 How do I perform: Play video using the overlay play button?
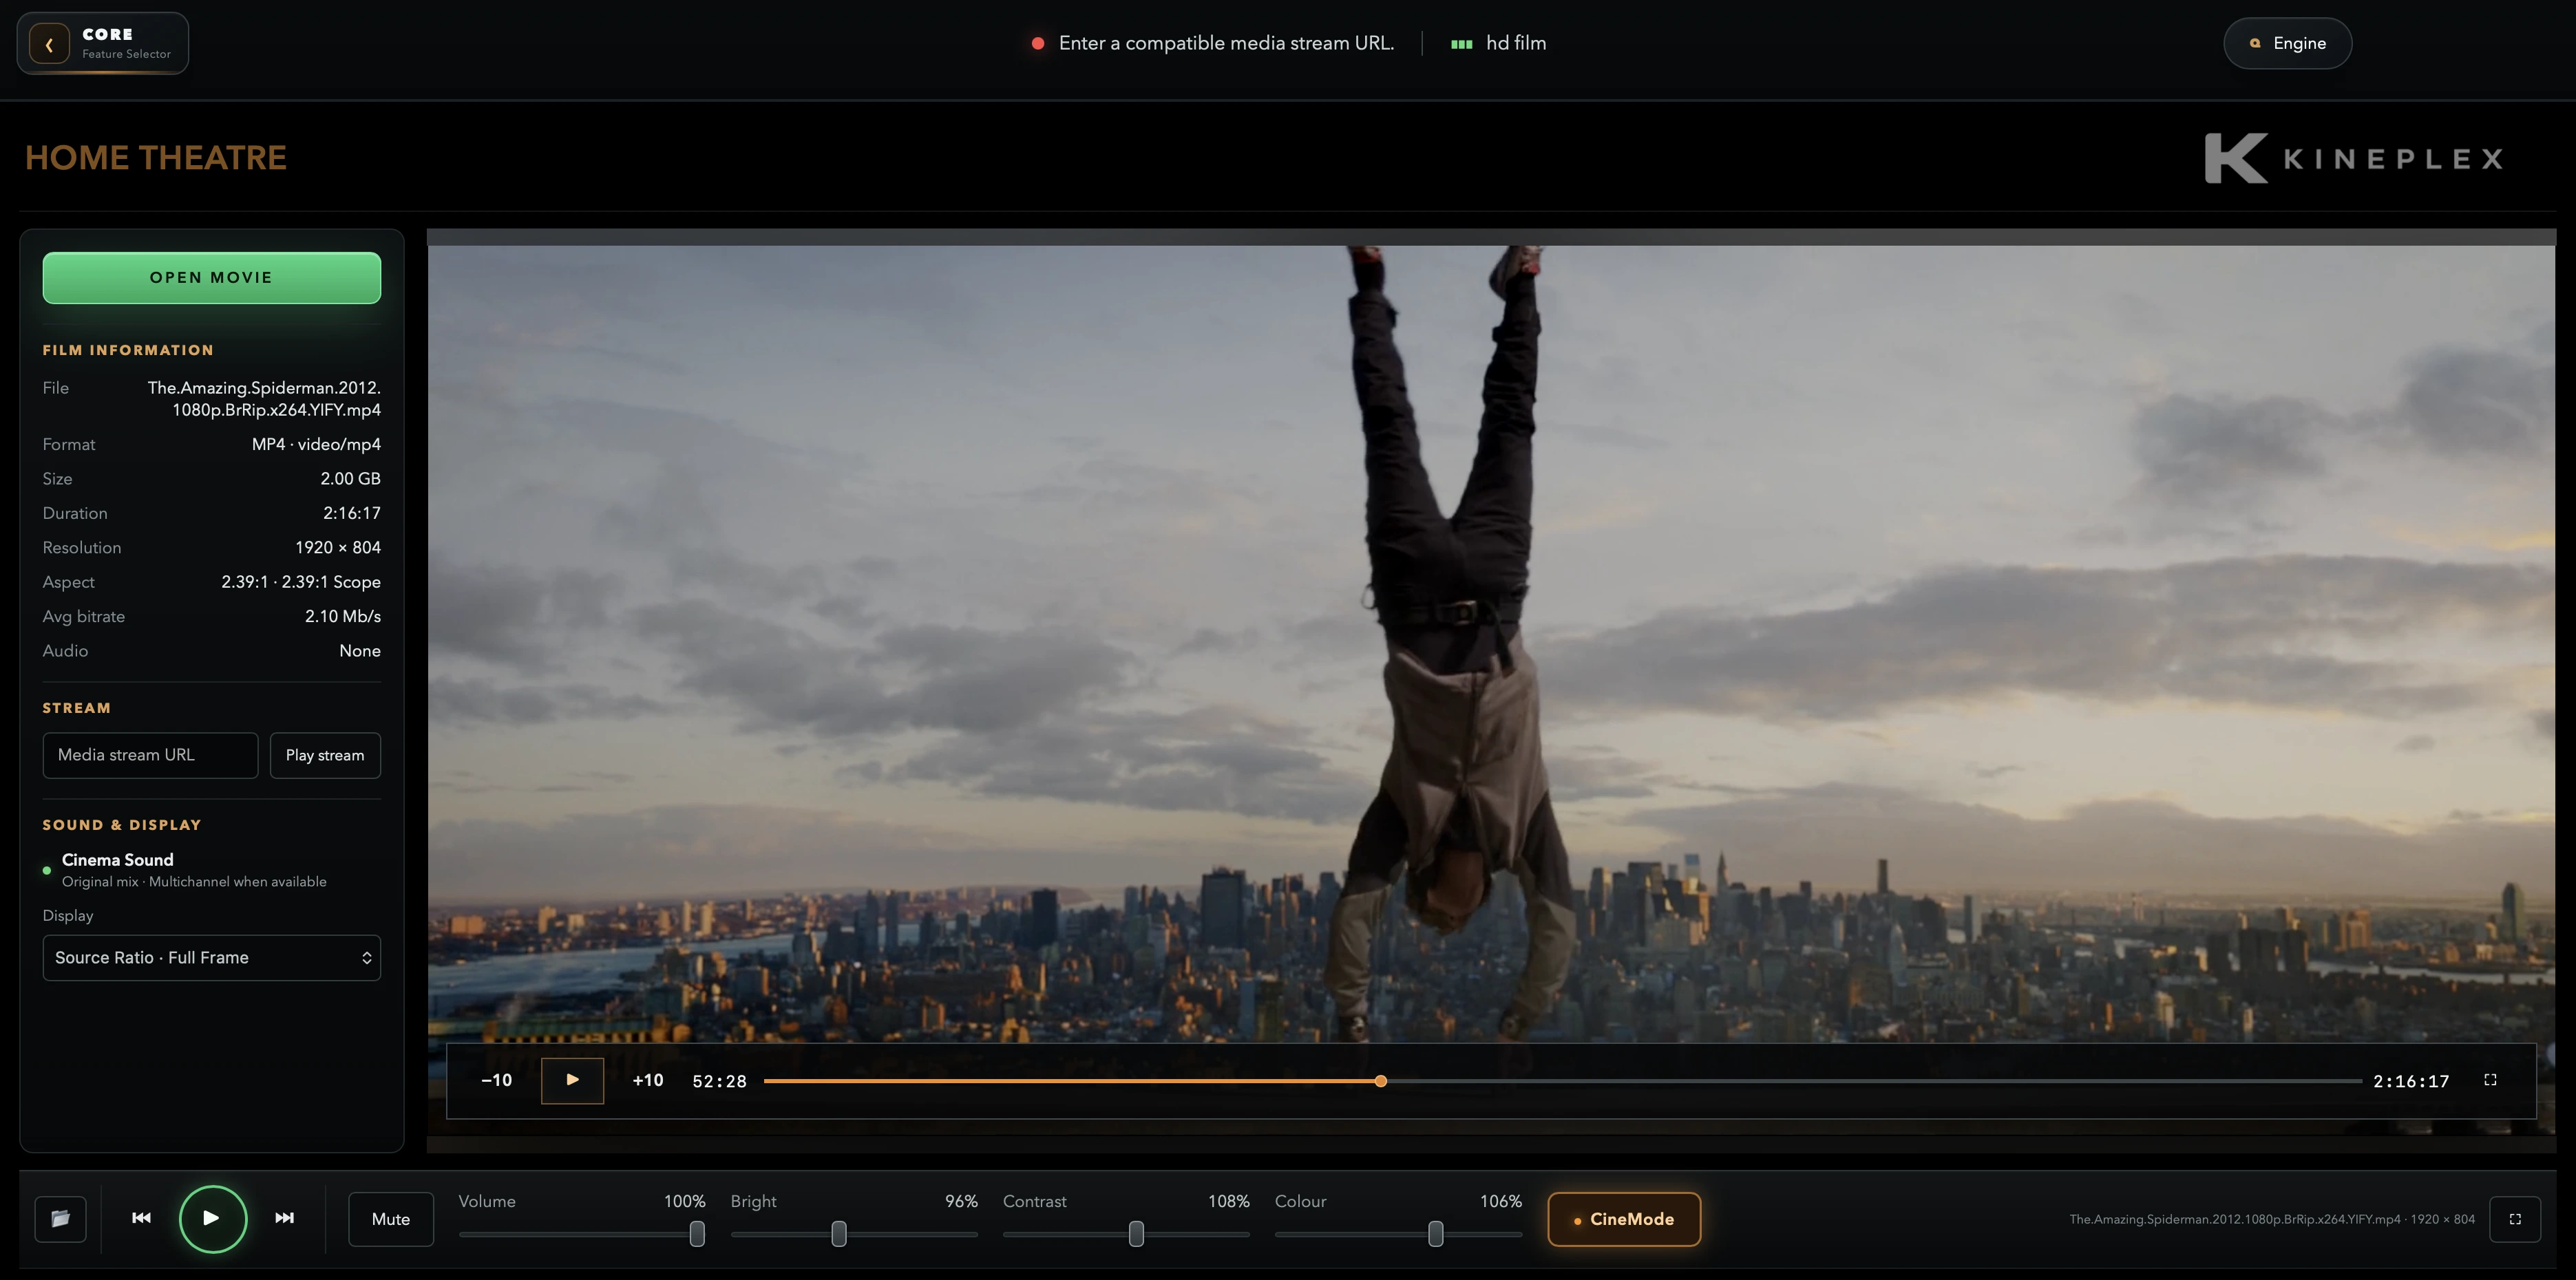click(x=572, y=1080)
